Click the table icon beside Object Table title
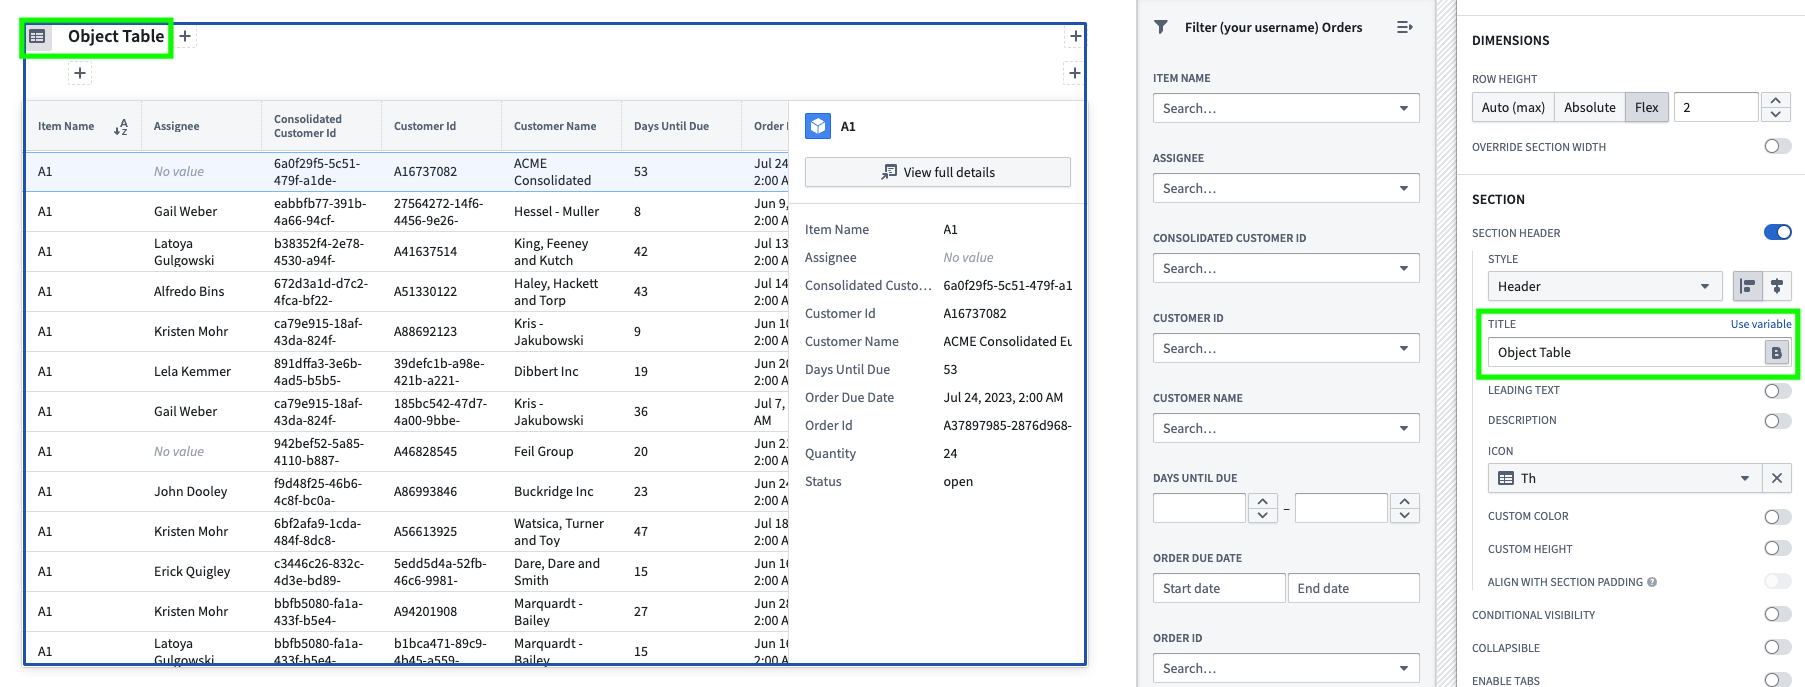This screenshot has width=1805, height=687. 37,37
